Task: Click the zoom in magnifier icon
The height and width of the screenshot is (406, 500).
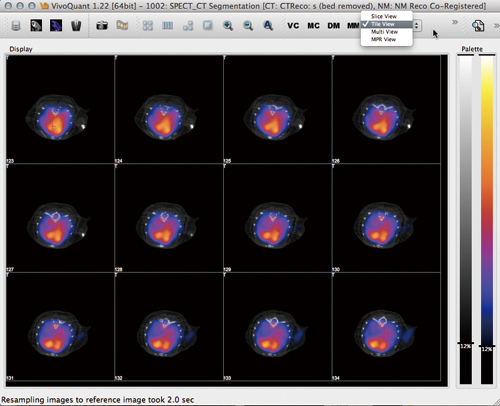Action: (228, 26)
